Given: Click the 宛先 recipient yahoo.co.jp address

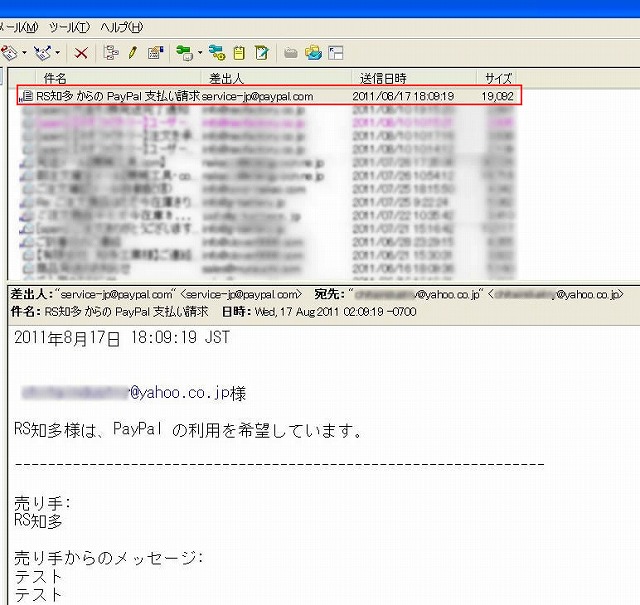Looking at the screenshot, I should 485,294.
